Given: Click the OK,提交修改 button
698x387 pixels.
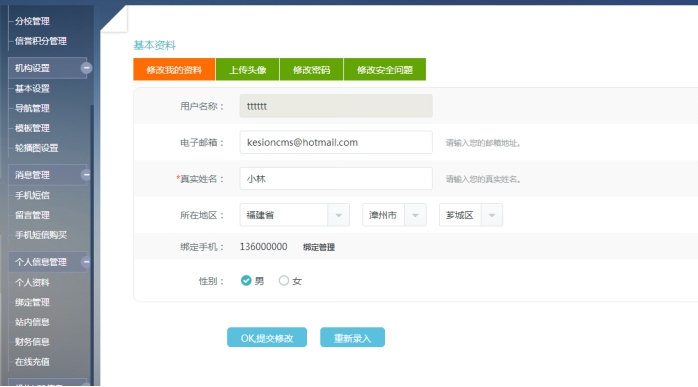Looking at the screenshot, I should [x=267, y=338].
